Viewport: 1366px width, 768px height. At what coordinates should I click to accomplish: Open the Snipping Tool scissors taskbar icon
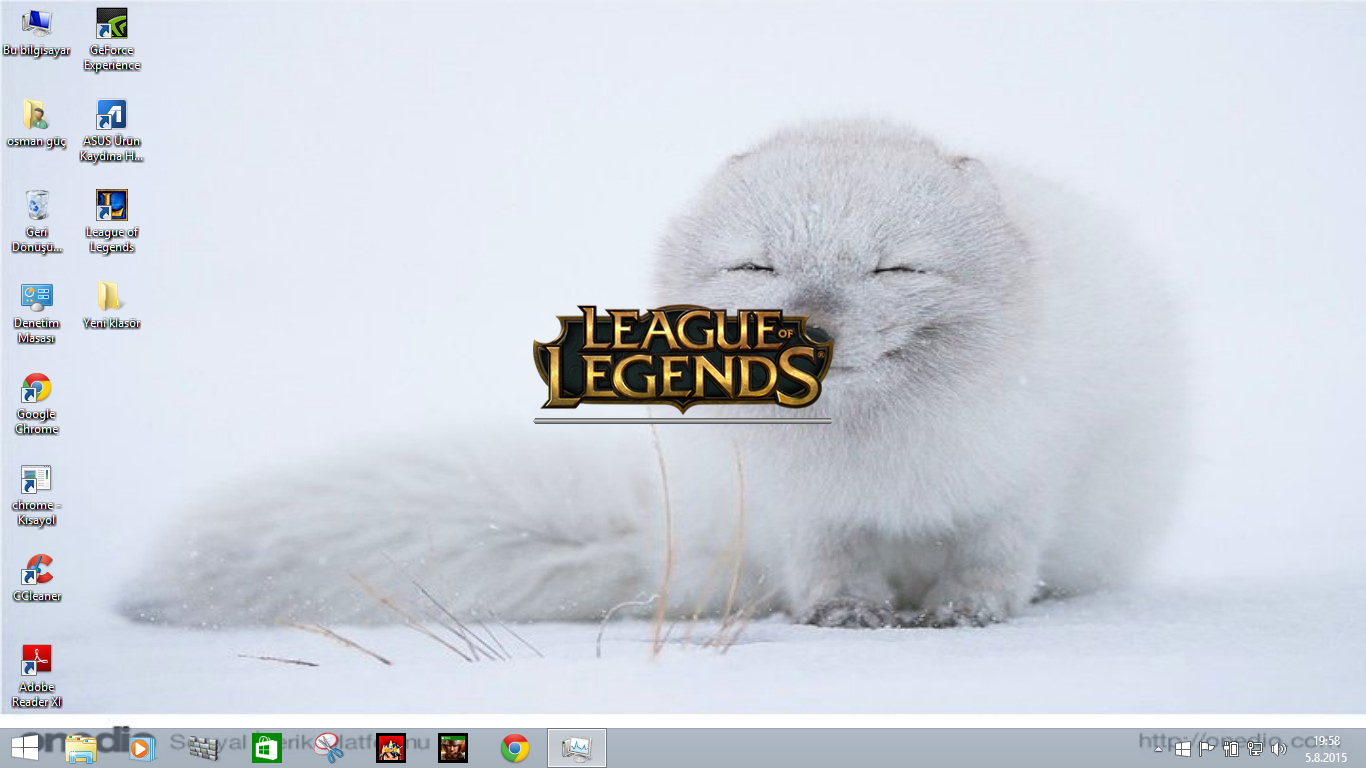[329, 748]
